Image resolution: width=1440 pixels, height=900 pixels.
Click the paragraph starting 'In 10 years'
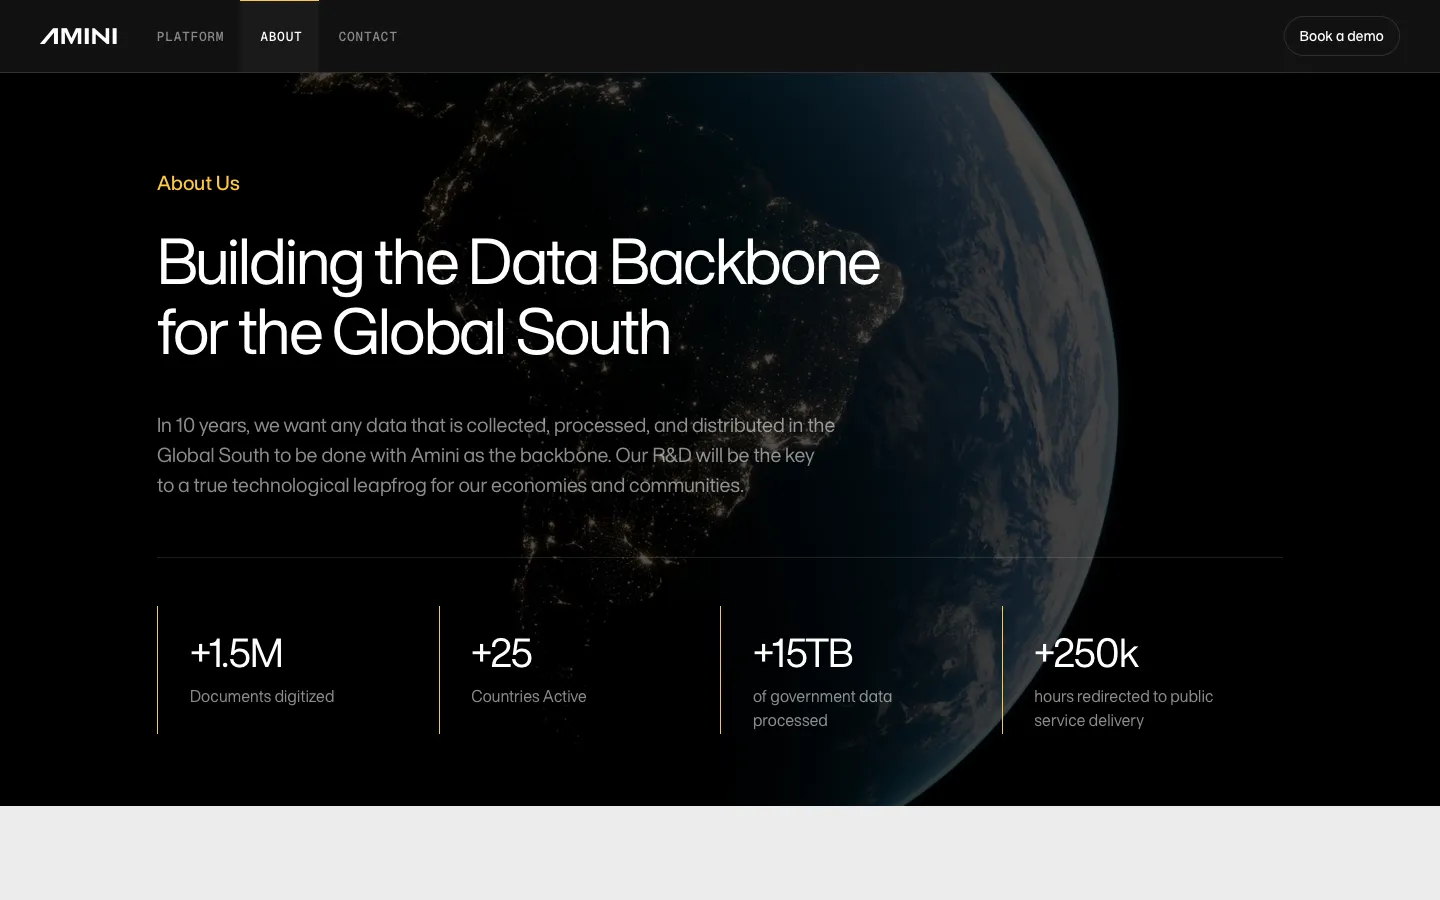[x=496, y=455]
